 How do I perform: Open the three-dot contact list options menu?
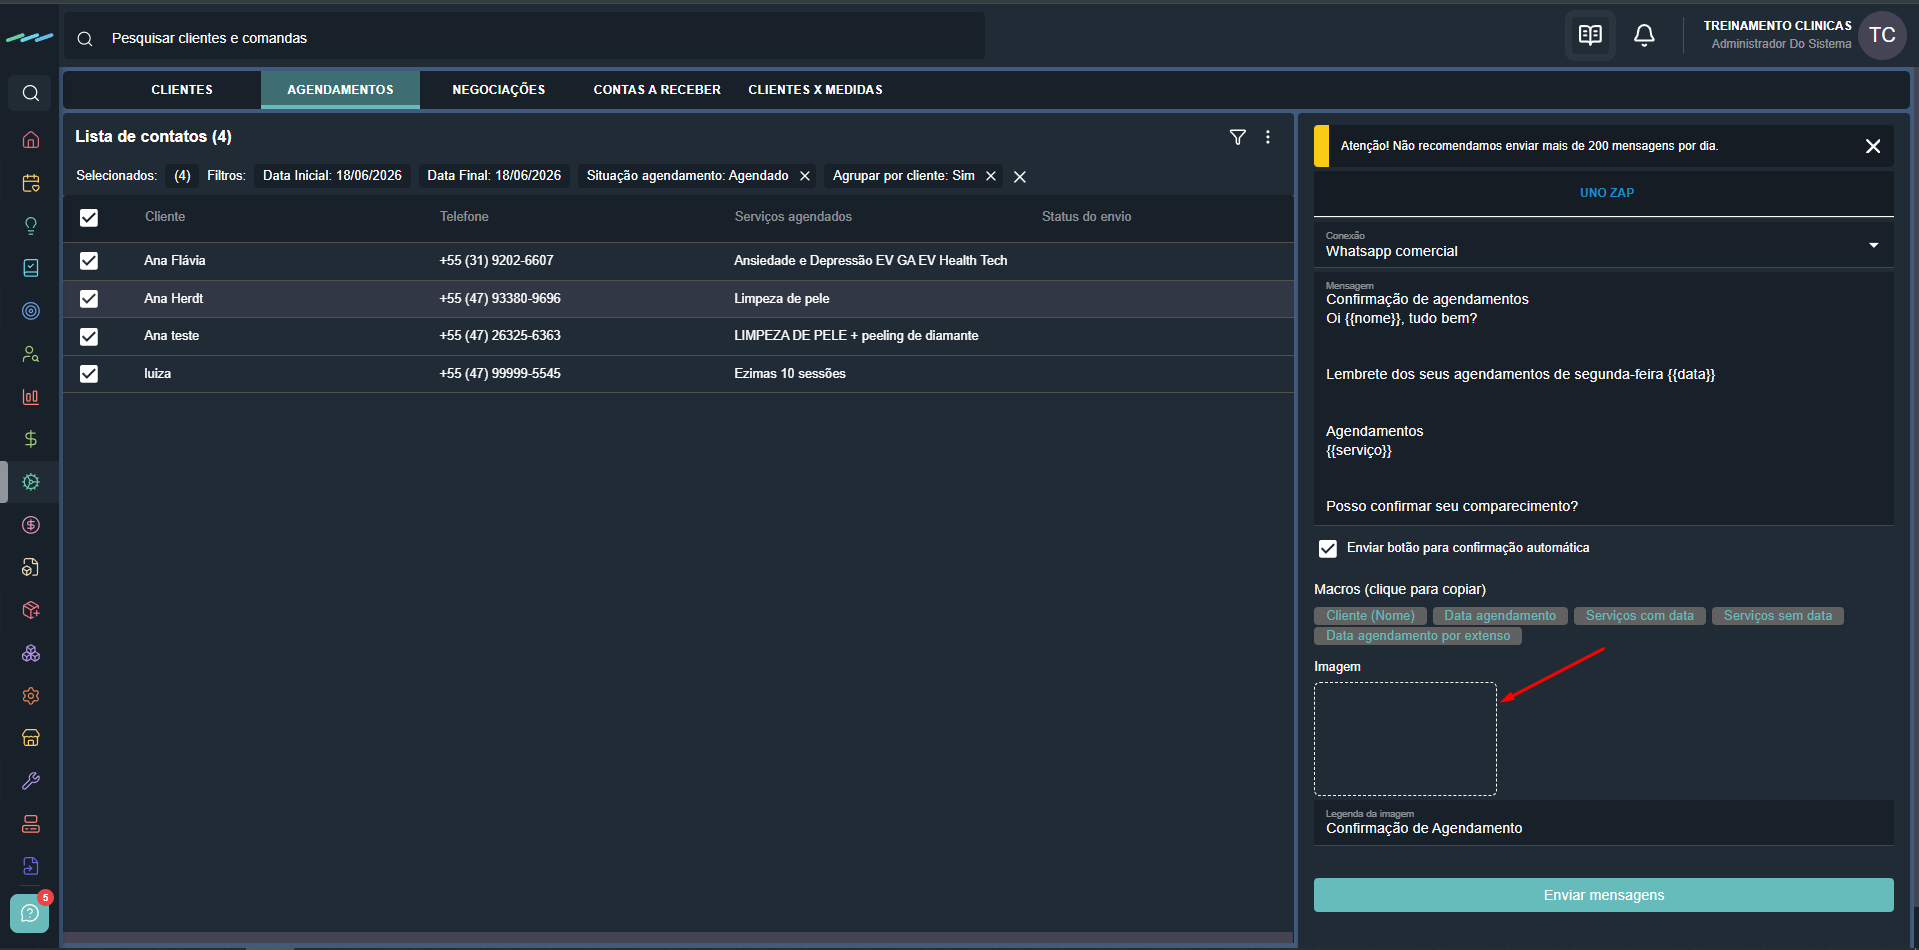(1268, 137)
